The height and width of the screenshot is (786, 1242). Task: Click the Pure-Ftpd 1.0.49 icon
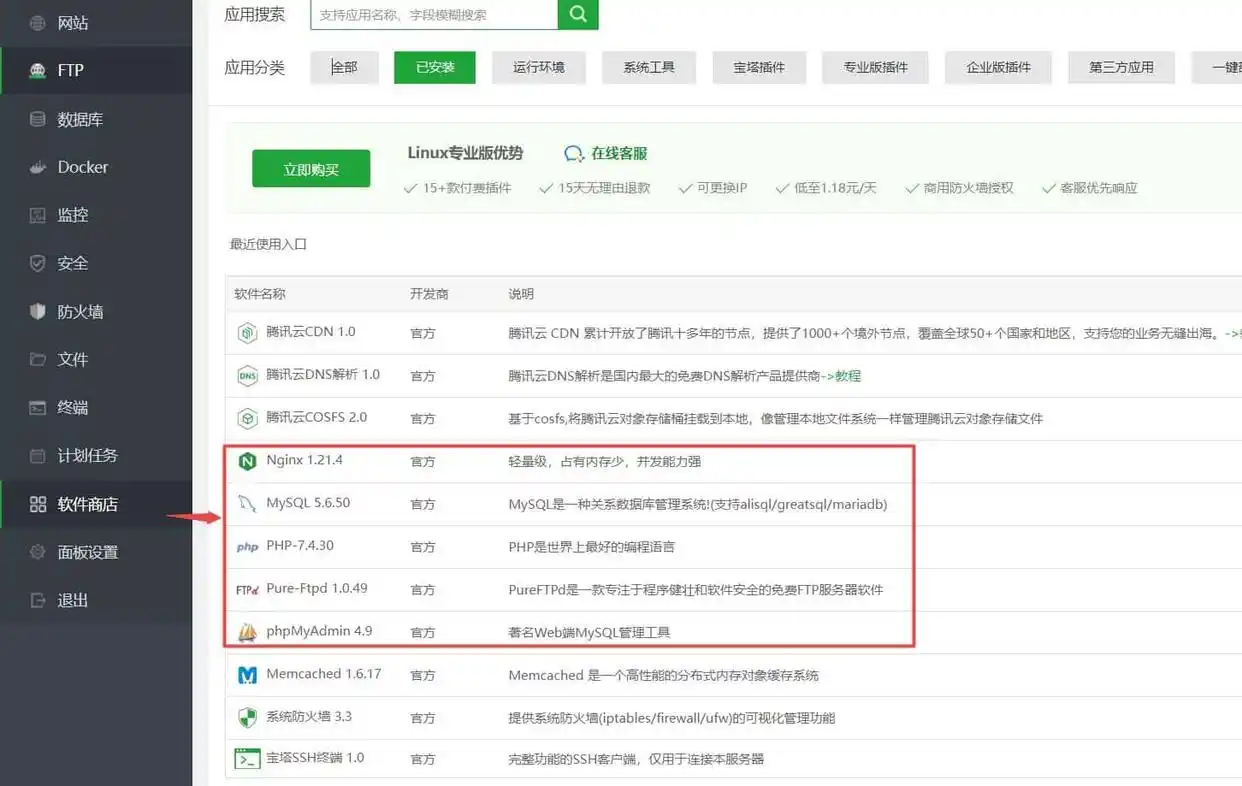click(x=247, y=590)
